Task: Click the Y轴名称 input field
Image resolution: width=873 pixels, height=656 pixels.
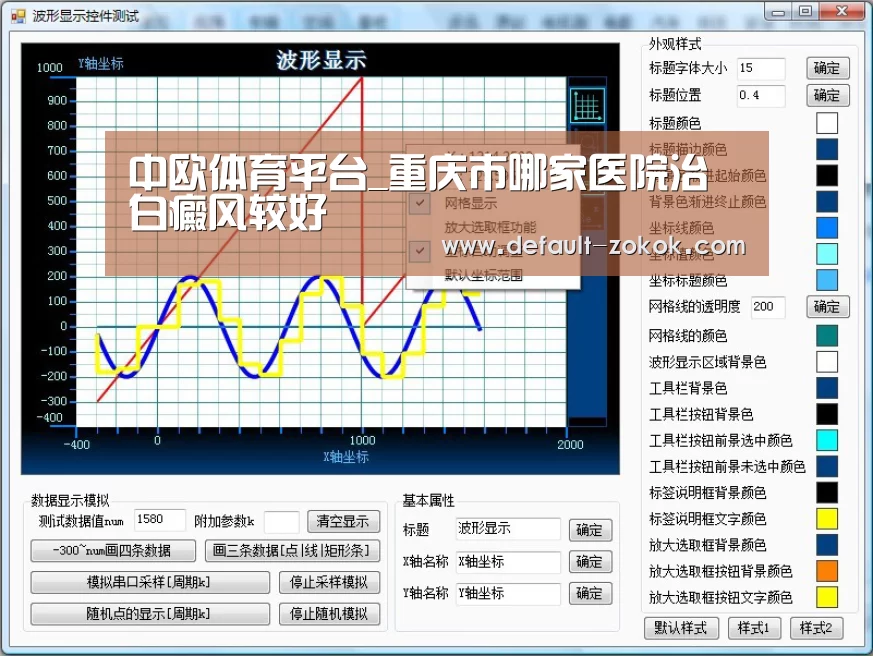Action: coord(508,594)
